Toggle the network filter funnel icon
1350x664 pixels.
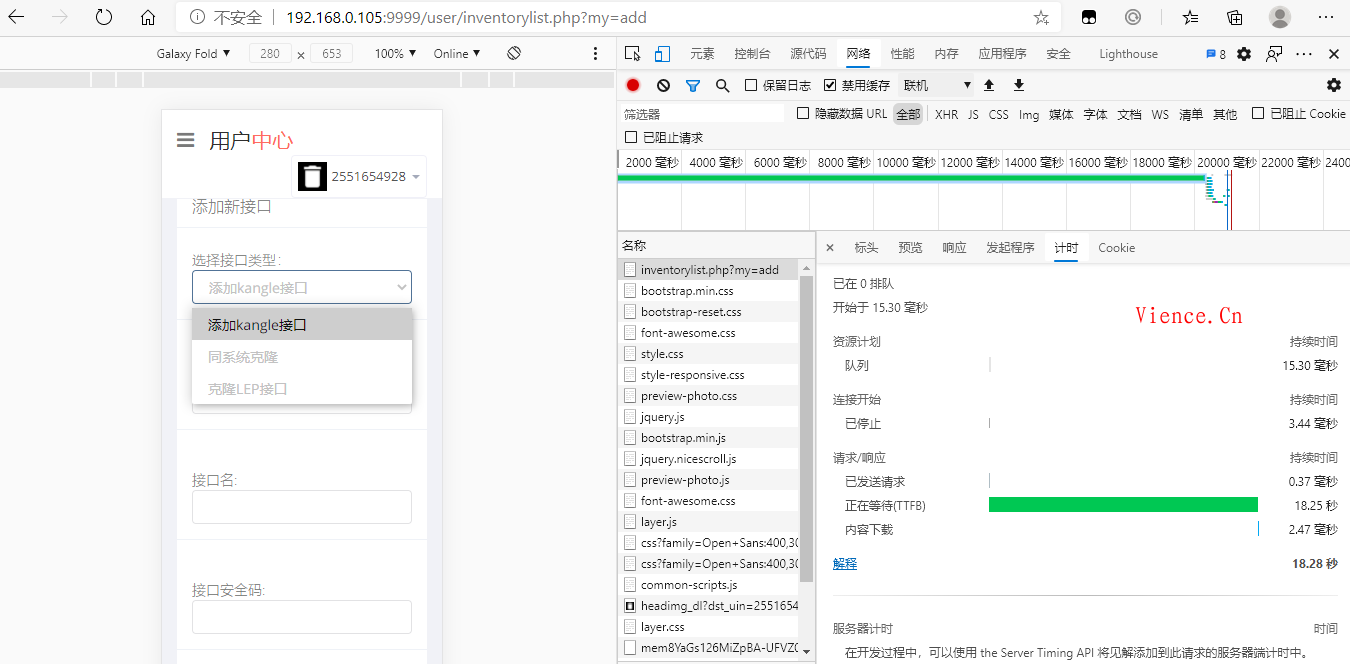[x=692, y=86]
